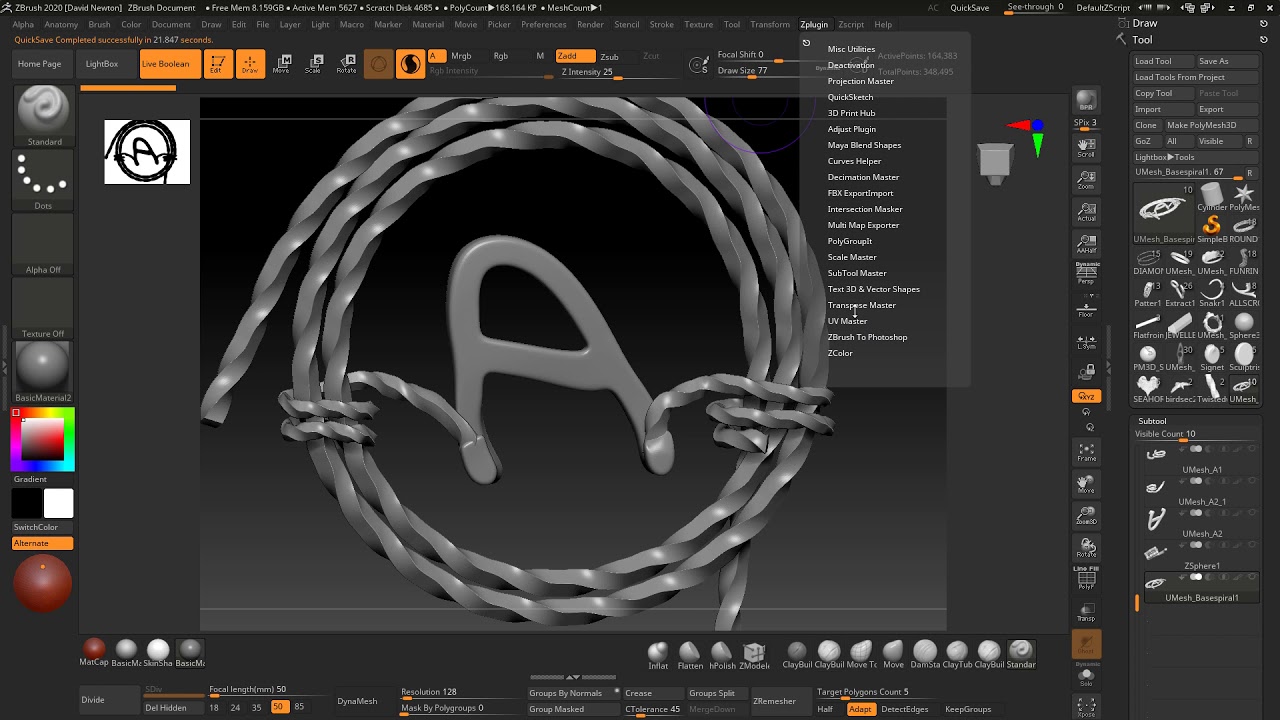Activate the Draw mode icon
Image resolution: width=1280 pixels, height=720 pixels.
tap(250, 64)
